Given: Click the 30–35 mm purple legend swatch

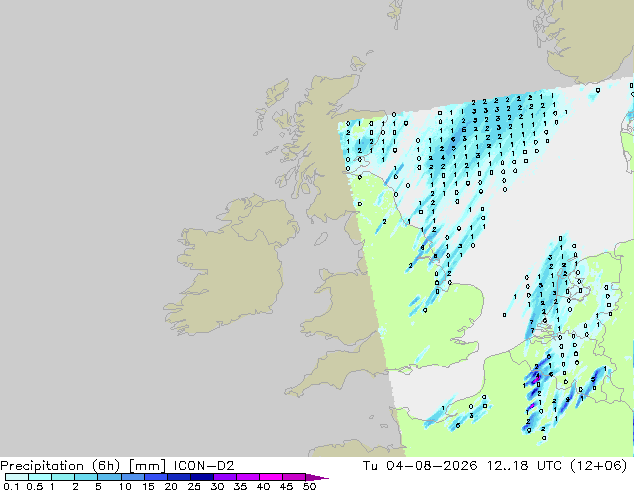Looking at the screenshot, I should [224, 477].
